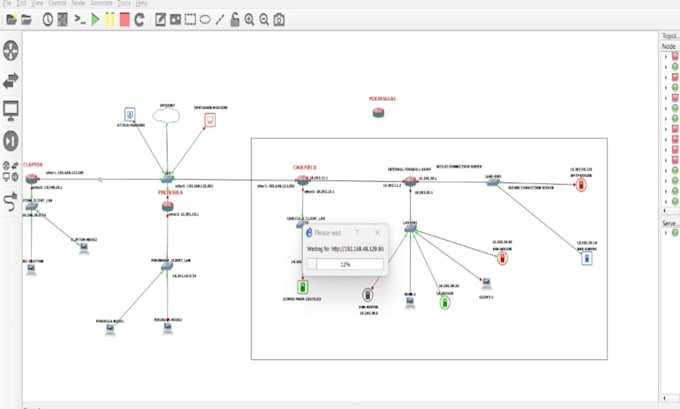Suspend all nodes with yellow pause button
680x409 pixels.
[x=110, y=20]
